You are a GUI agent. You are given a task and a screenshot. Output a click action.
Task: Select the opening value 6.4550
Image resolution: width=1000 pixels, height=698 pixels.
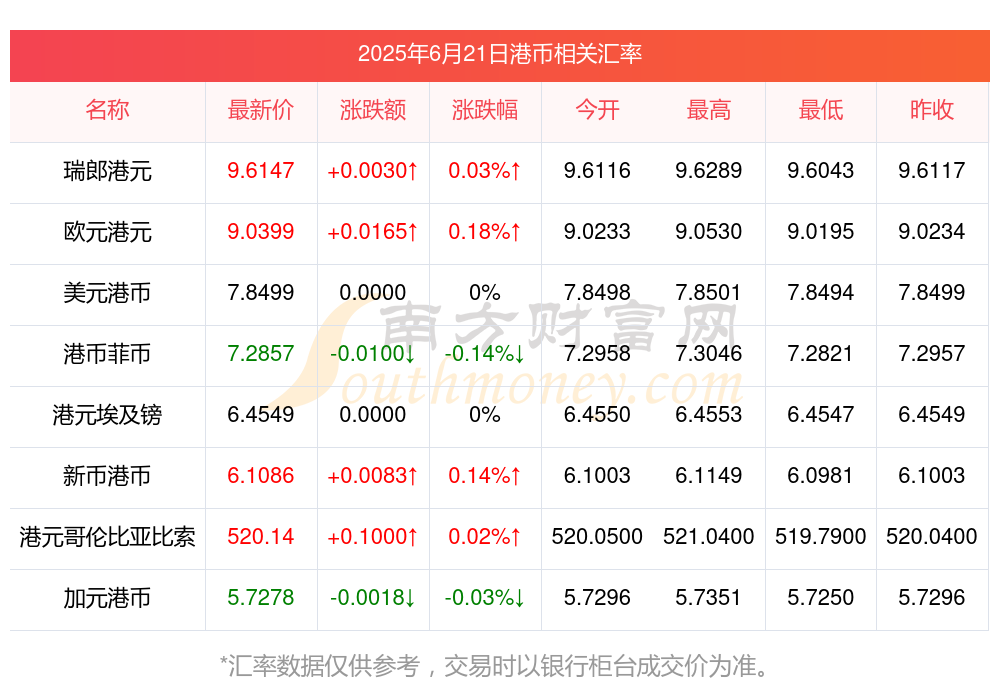click(597, 414)
